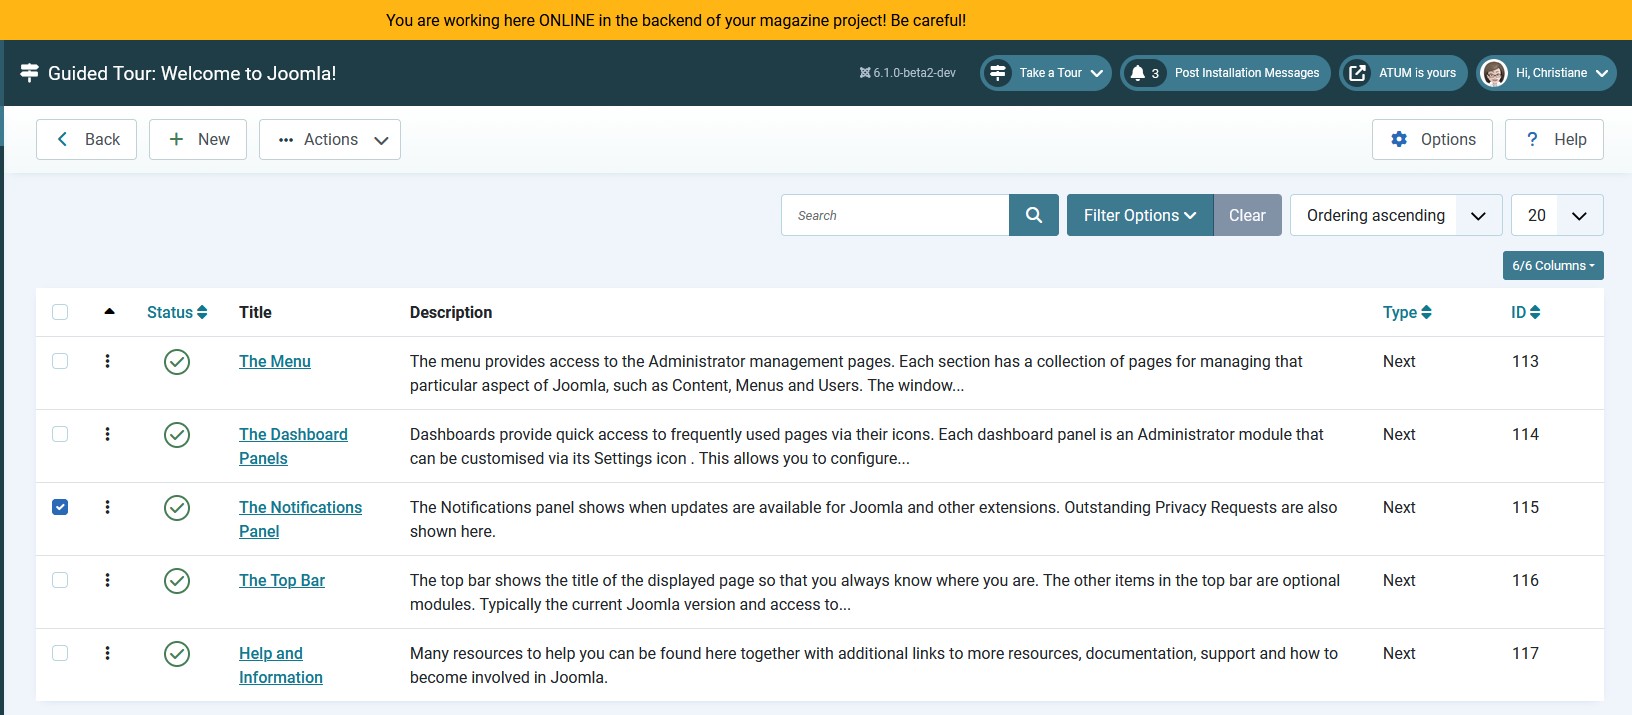
Task: Click the status check icon for The Top Bar
Action: (177, 581)
